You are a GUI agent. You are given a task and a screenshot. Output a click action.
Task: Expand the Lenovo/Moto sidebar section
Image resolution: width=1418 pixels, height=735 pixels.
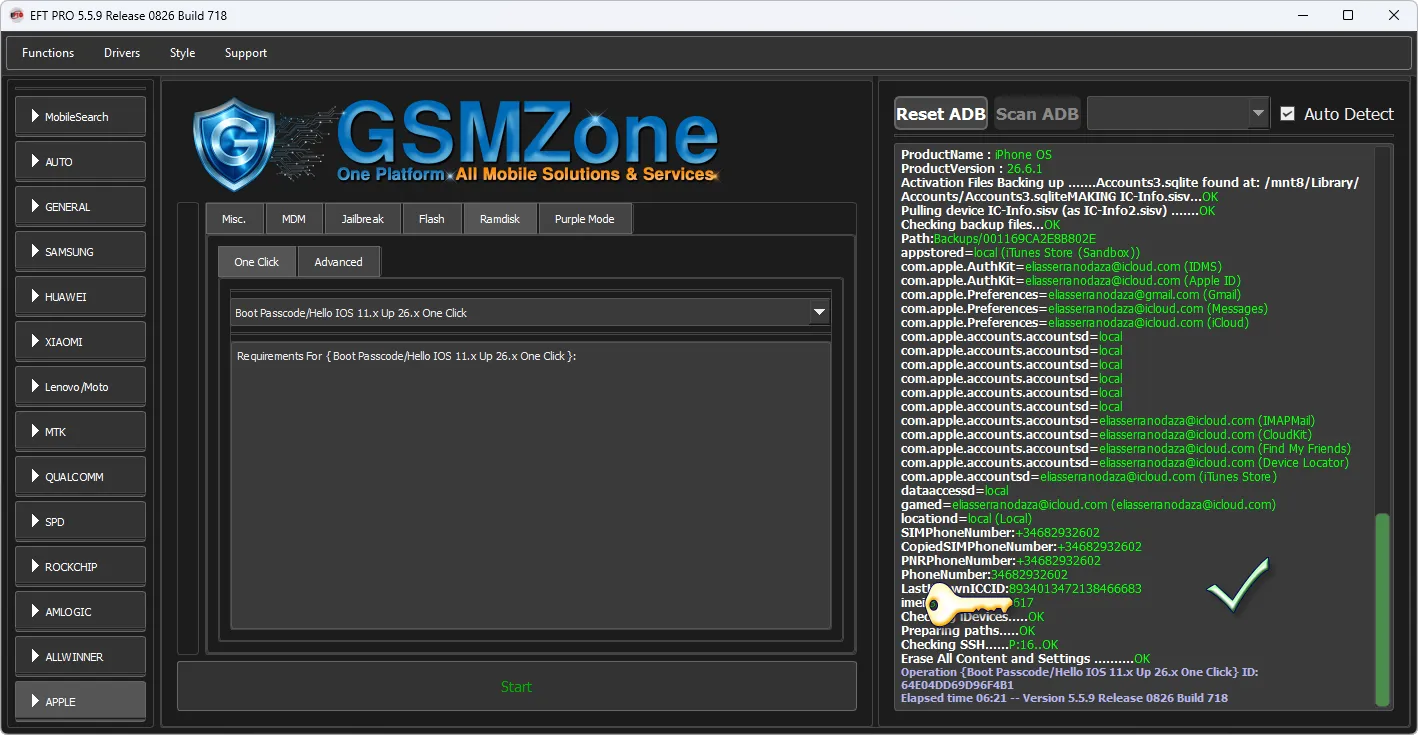point(81,386)
